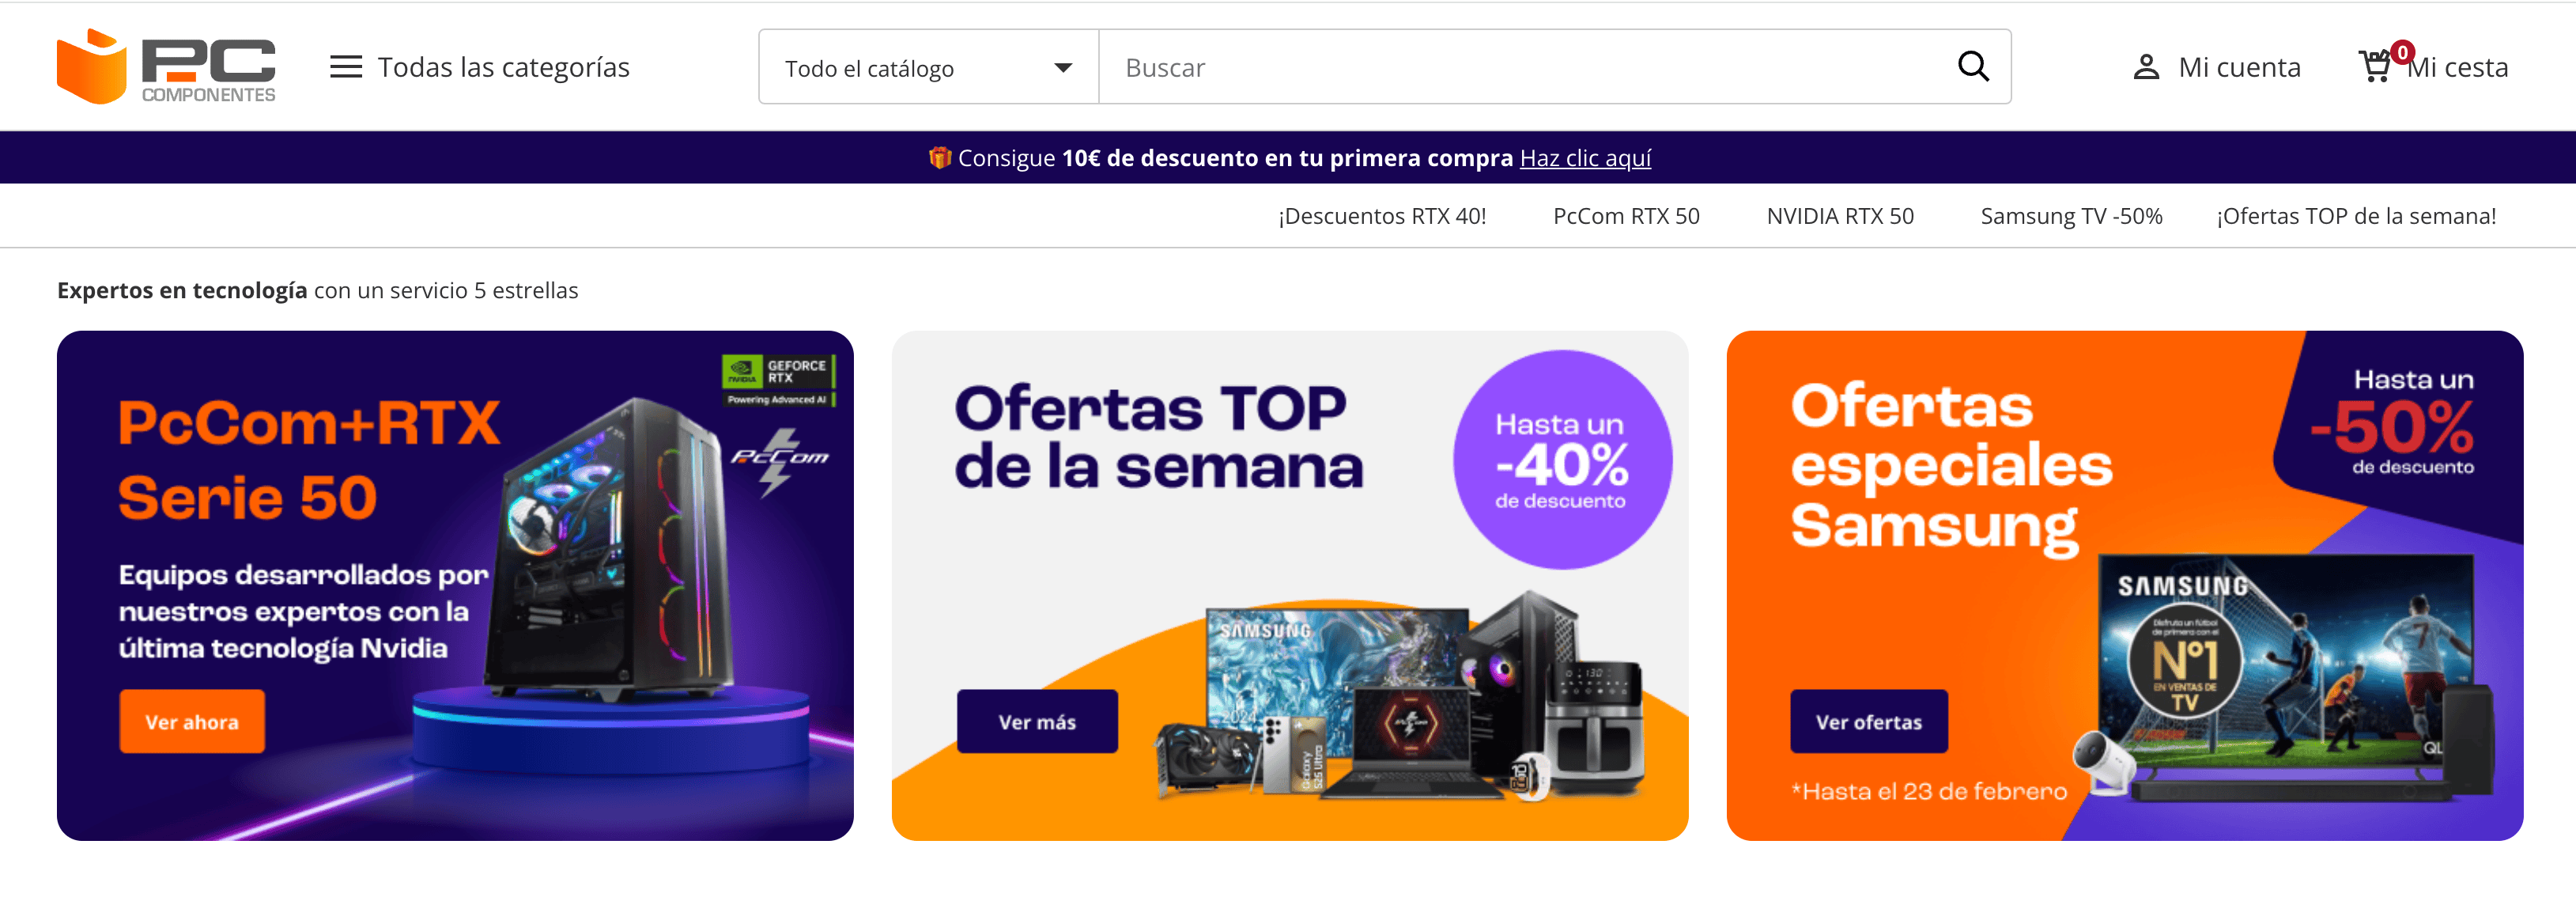Click the Ver ahora button
The width and height of the screenshot is (2576, 905).
point(192,721)
